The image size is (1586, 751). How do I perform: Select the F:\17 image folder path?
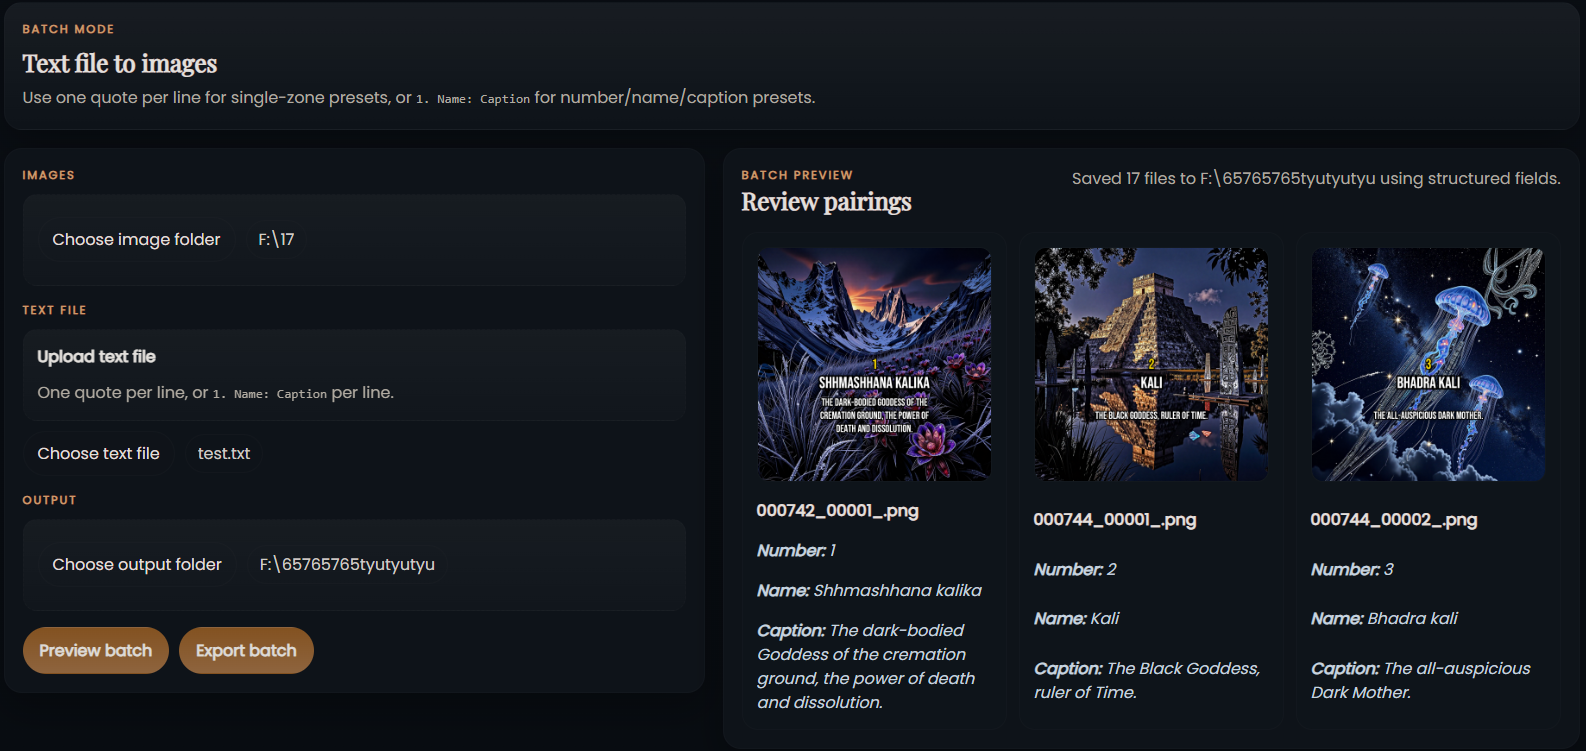pyautogui.click(x=276, y=240)
